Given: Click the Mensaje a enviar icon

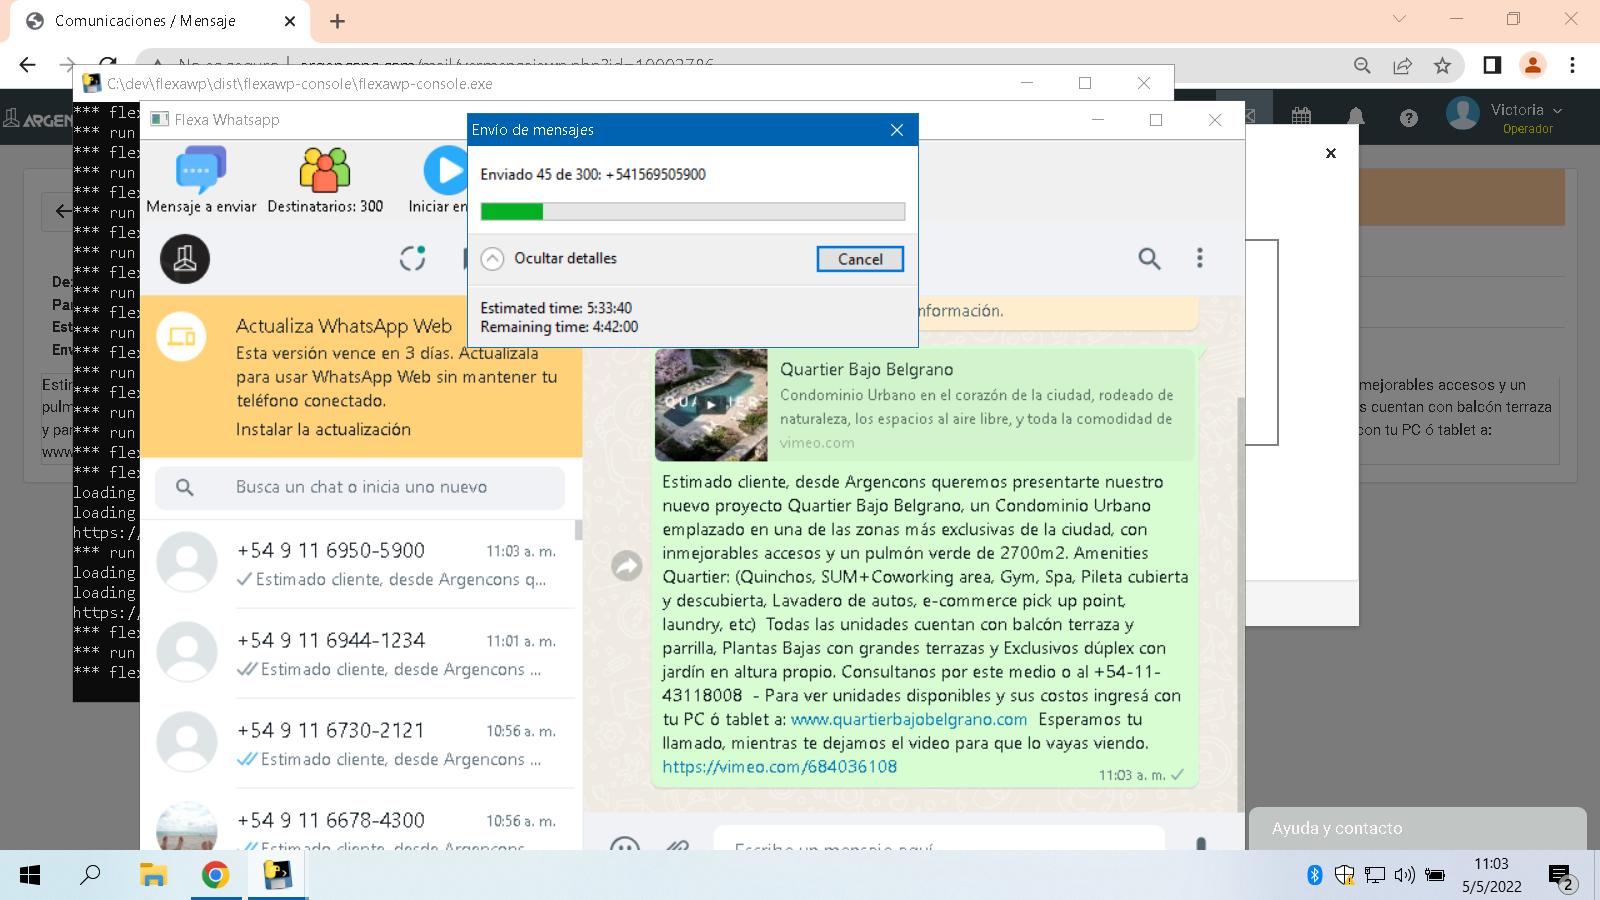Looking at the screenshot, I should 201,171.
